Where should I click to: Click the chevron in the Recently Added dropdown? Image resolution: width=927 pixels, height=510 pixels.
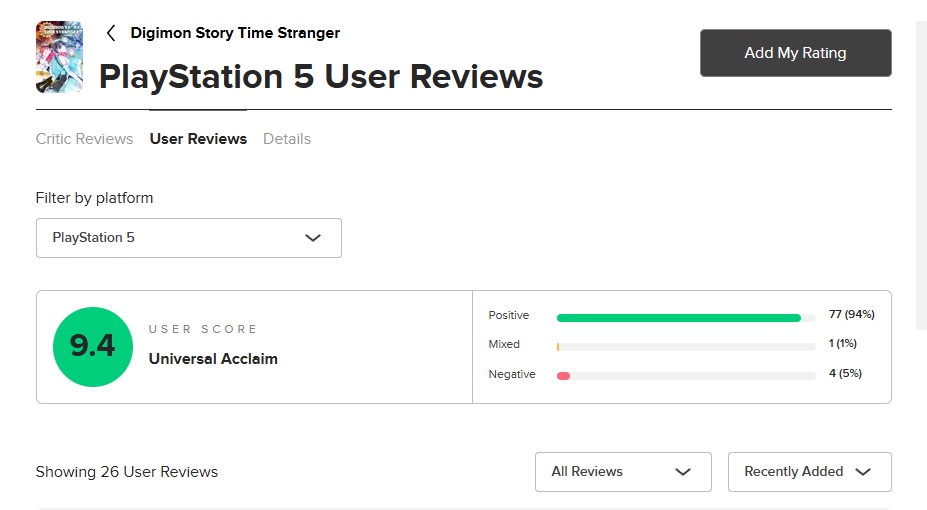(863, 472)
